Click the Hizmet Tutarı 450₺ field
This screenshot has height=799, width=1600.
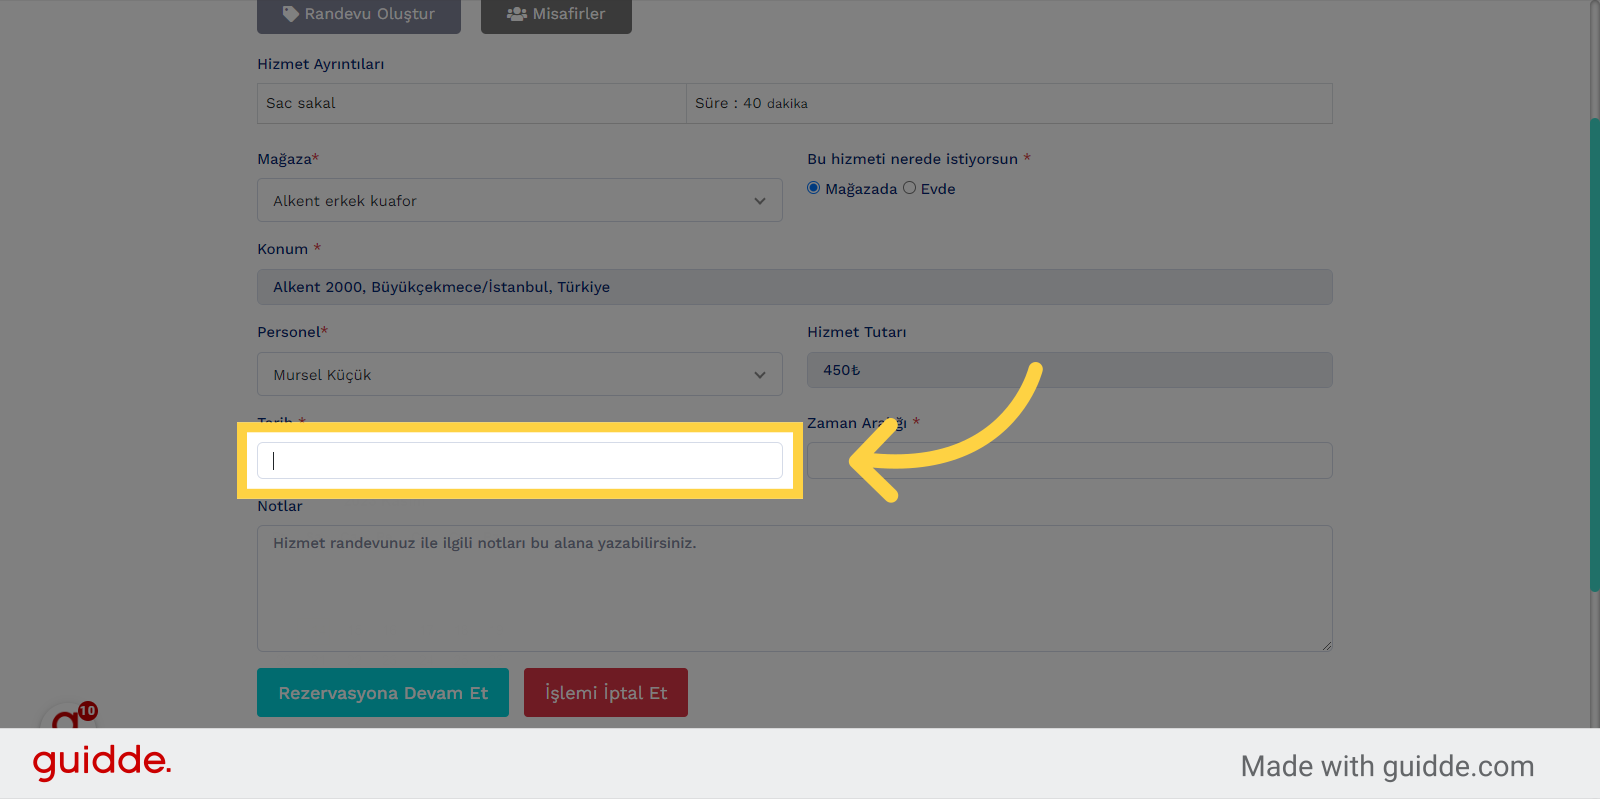point(1070,370)
